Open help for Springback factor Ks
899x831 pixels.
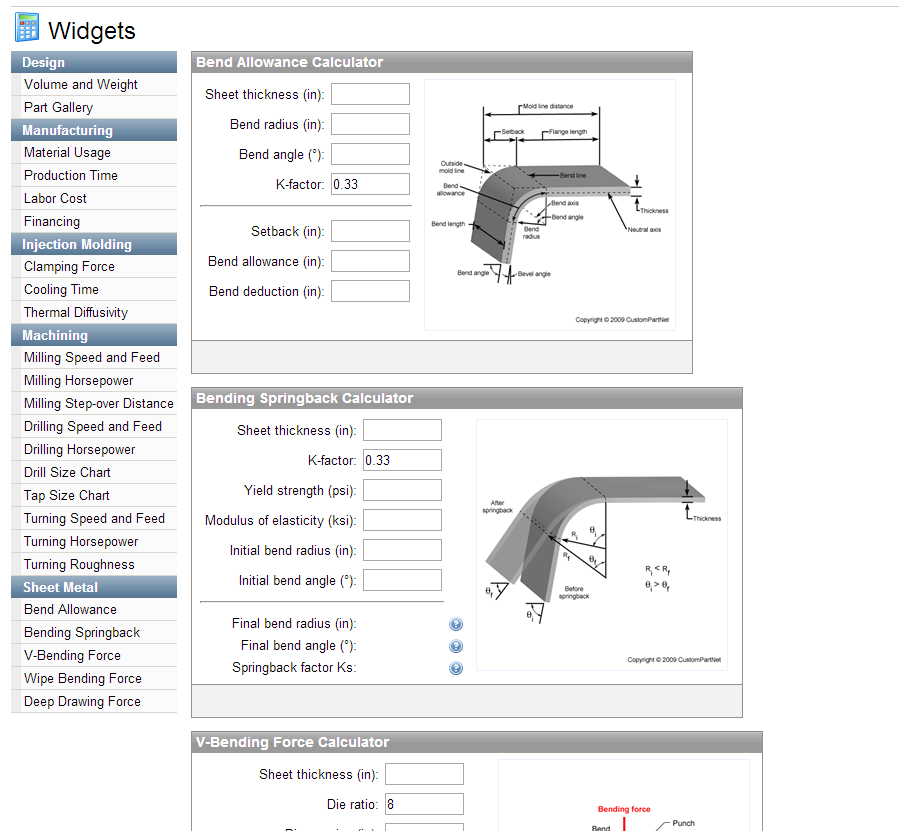pos(456,668)
